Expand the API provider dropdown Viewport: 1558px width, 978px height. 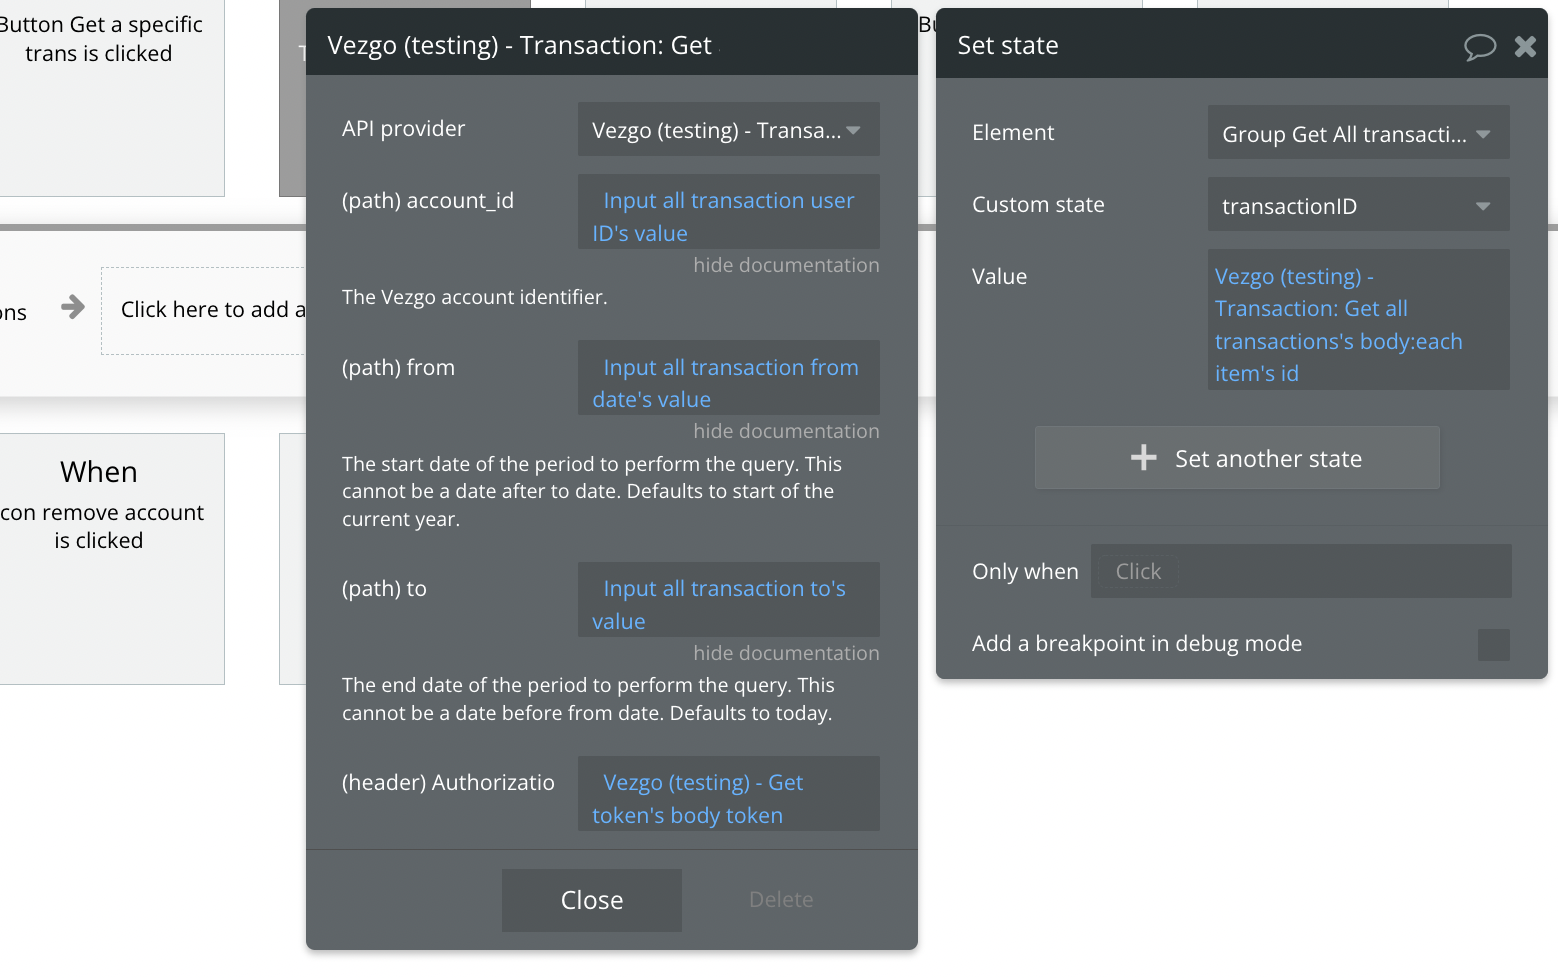[x=728, y=130]
